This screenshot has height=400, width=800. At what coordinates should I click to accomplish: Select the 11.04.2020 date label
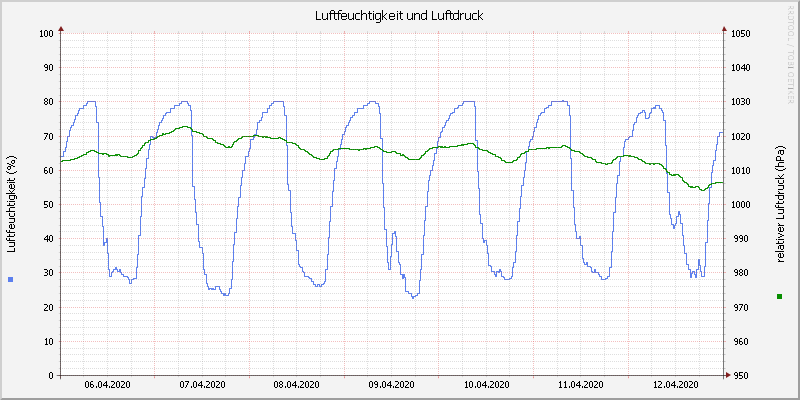(581, 385)
